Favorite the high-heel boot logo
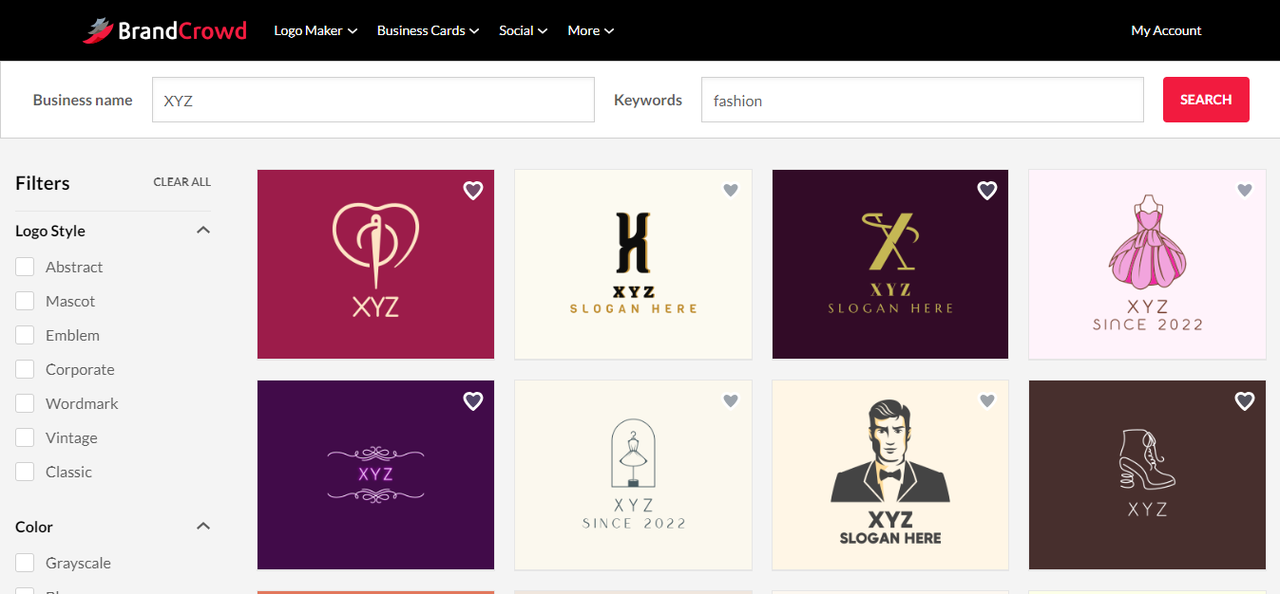 click(1244, 401)
